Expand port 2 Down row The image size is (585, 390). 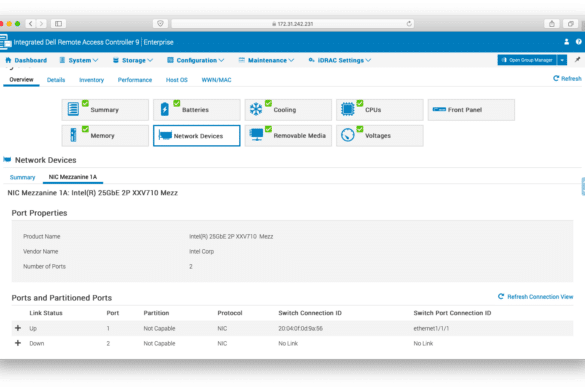point(18,343)
